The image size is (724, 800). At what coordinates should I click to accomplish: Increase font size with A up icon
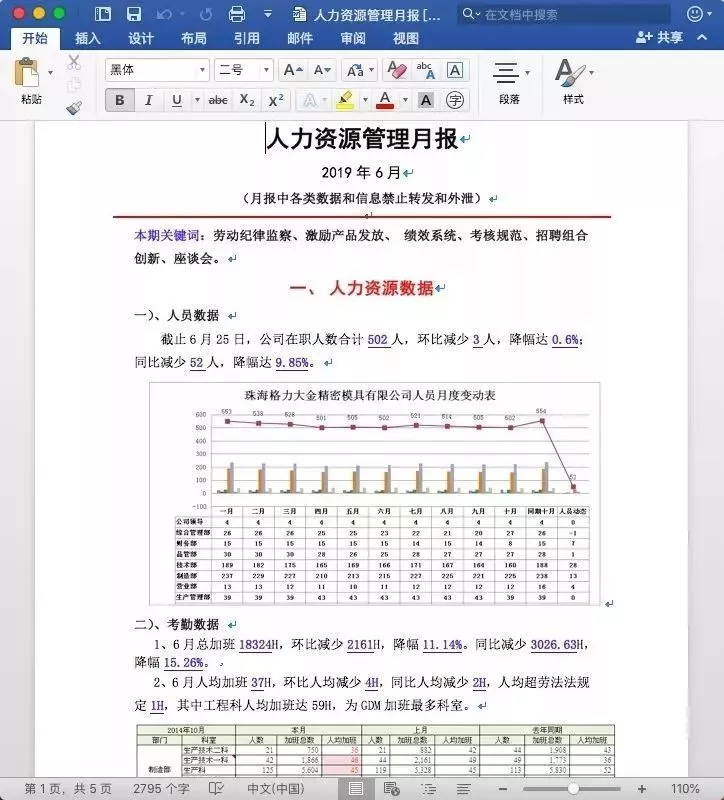(x=293, y=70)
